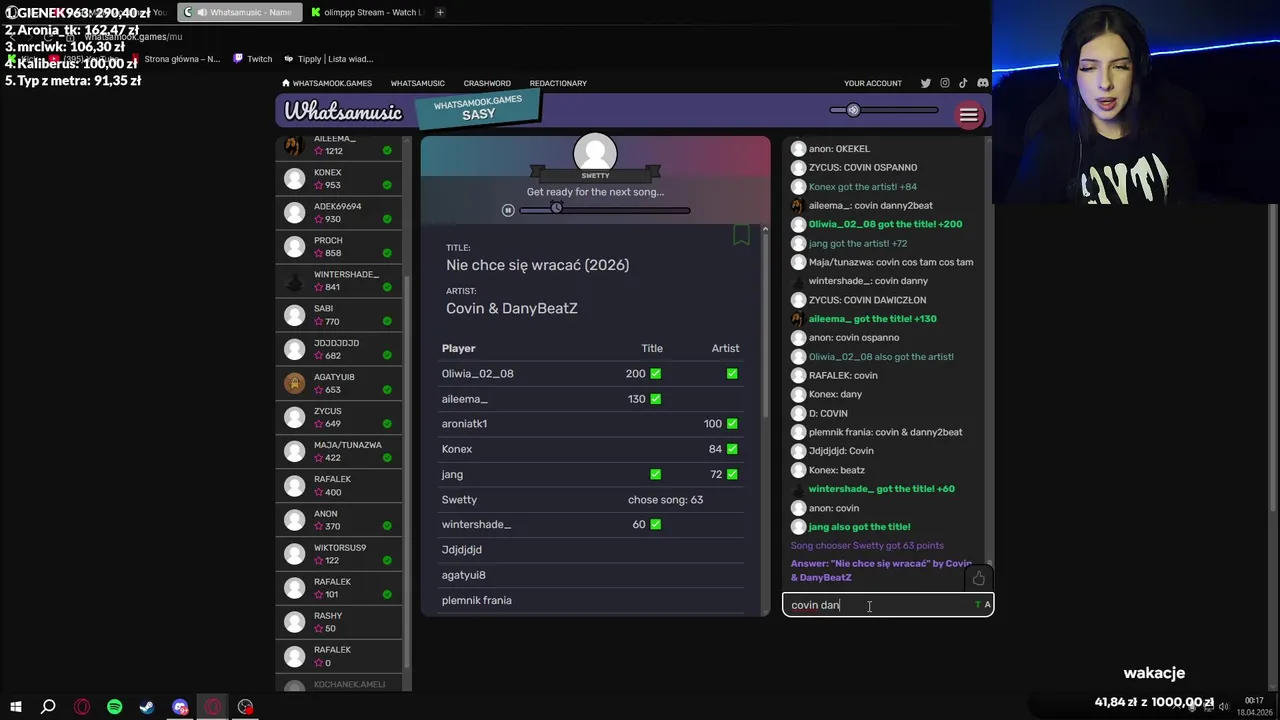
Task: Click KONEX's avatar in player list
Action: coord(294,179)
